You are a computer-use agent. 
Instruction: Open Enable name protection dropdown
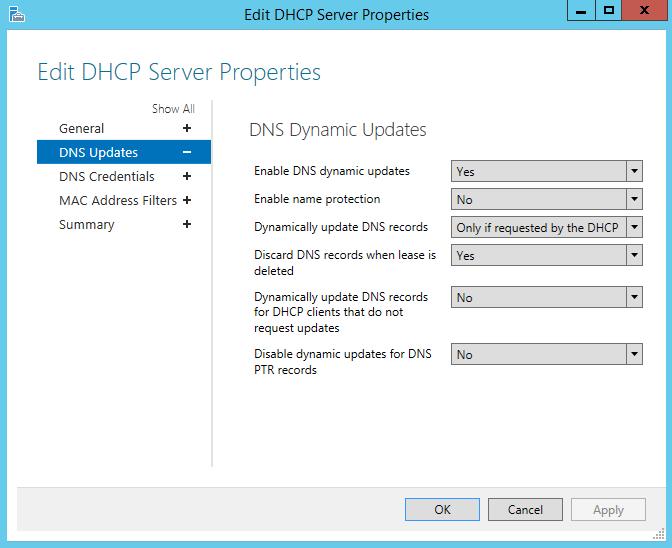tap(546, 199)
